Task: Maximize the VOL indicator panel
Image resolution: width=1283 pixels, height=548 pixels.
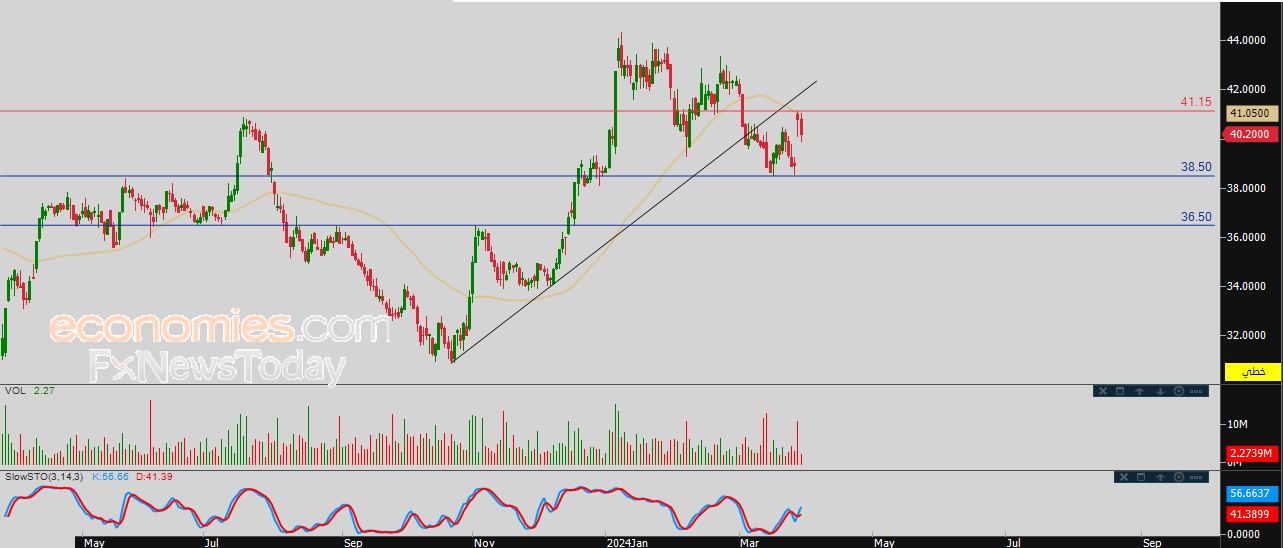Action: click(1120, 391)
